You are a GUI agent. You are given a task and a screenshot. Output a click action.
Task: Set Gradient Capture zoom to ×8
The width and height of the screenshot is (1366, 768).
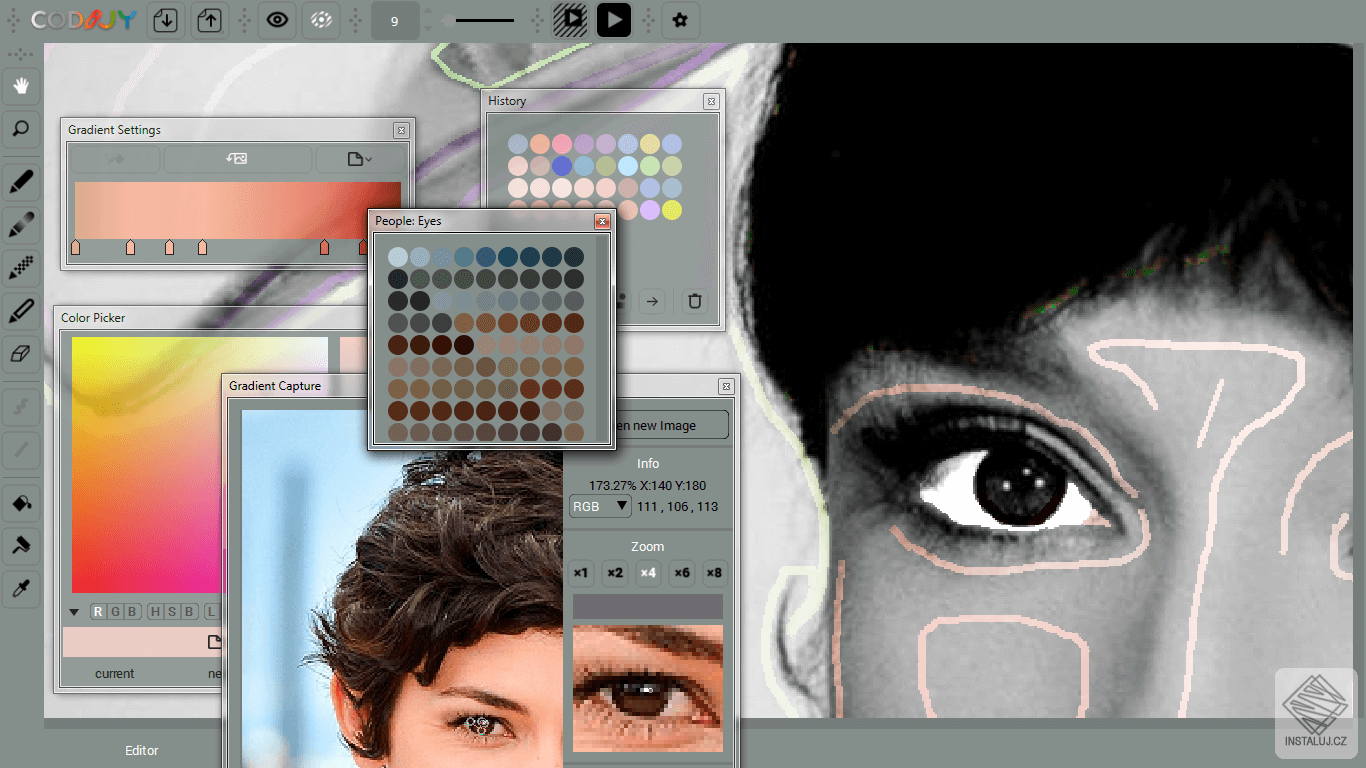point(714,573)
